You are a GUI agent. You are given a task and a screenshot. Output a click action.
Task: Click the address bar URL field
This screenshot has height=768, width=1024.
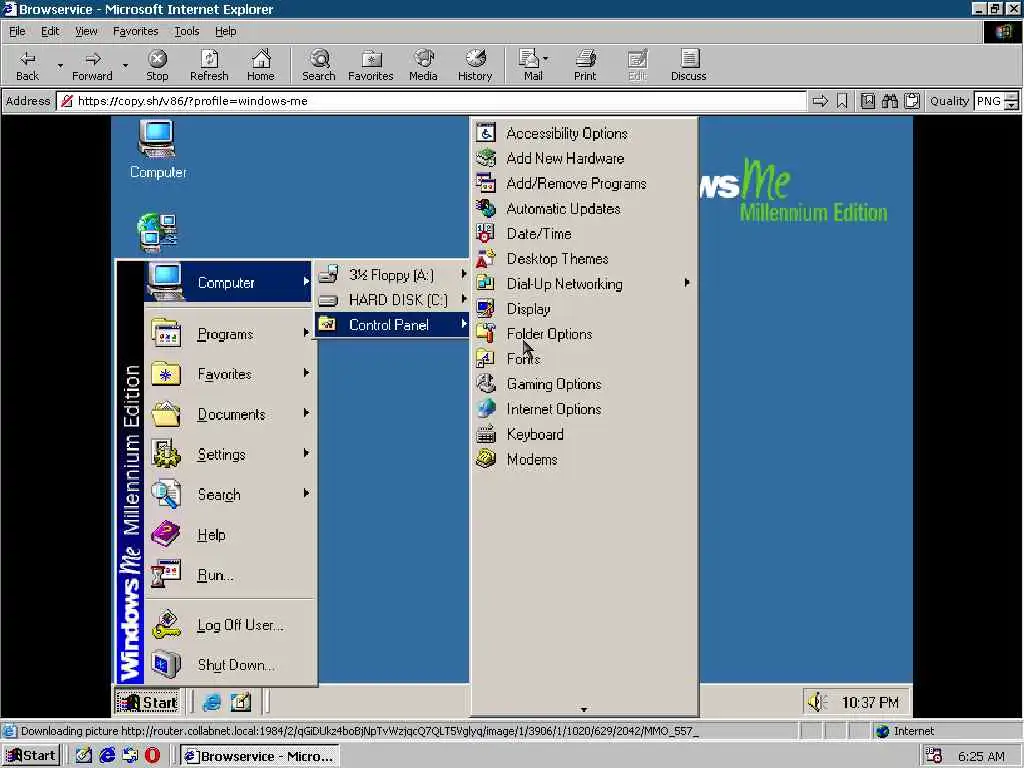click(431, 101)
